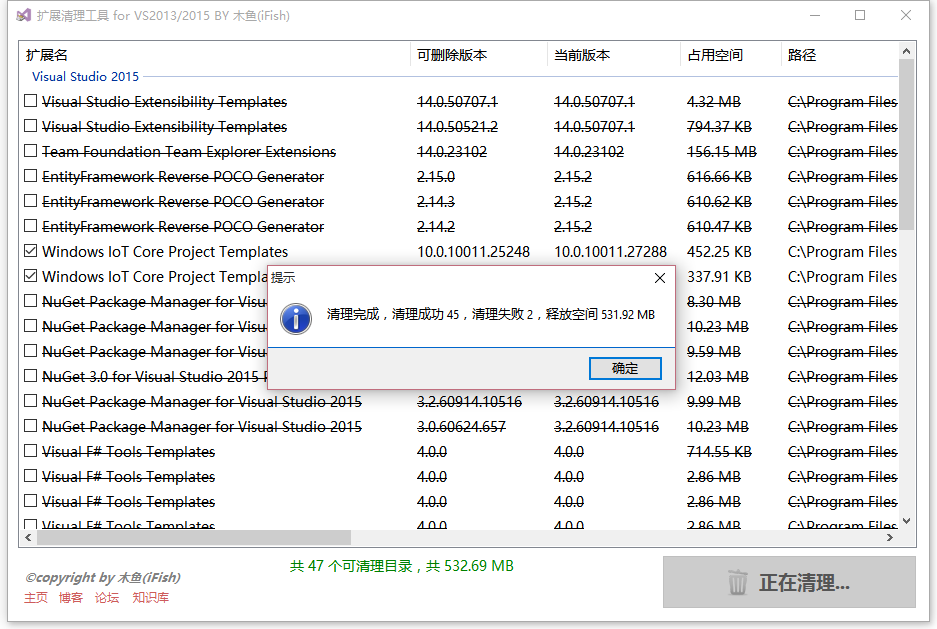Open the 知识库 link
This screenshot has height=629, width=937.
tap(150, 599)
